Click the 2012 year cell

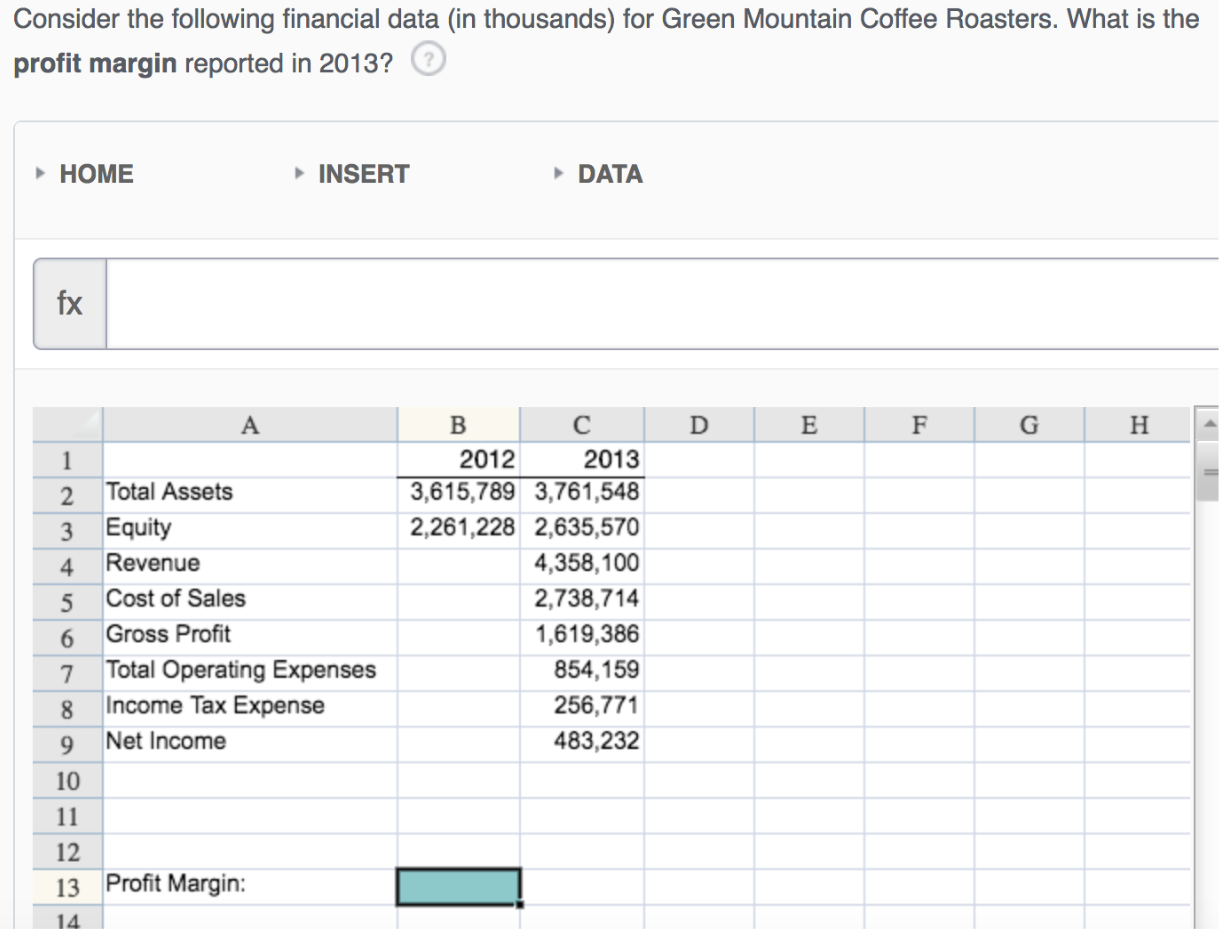click(459, 460)
